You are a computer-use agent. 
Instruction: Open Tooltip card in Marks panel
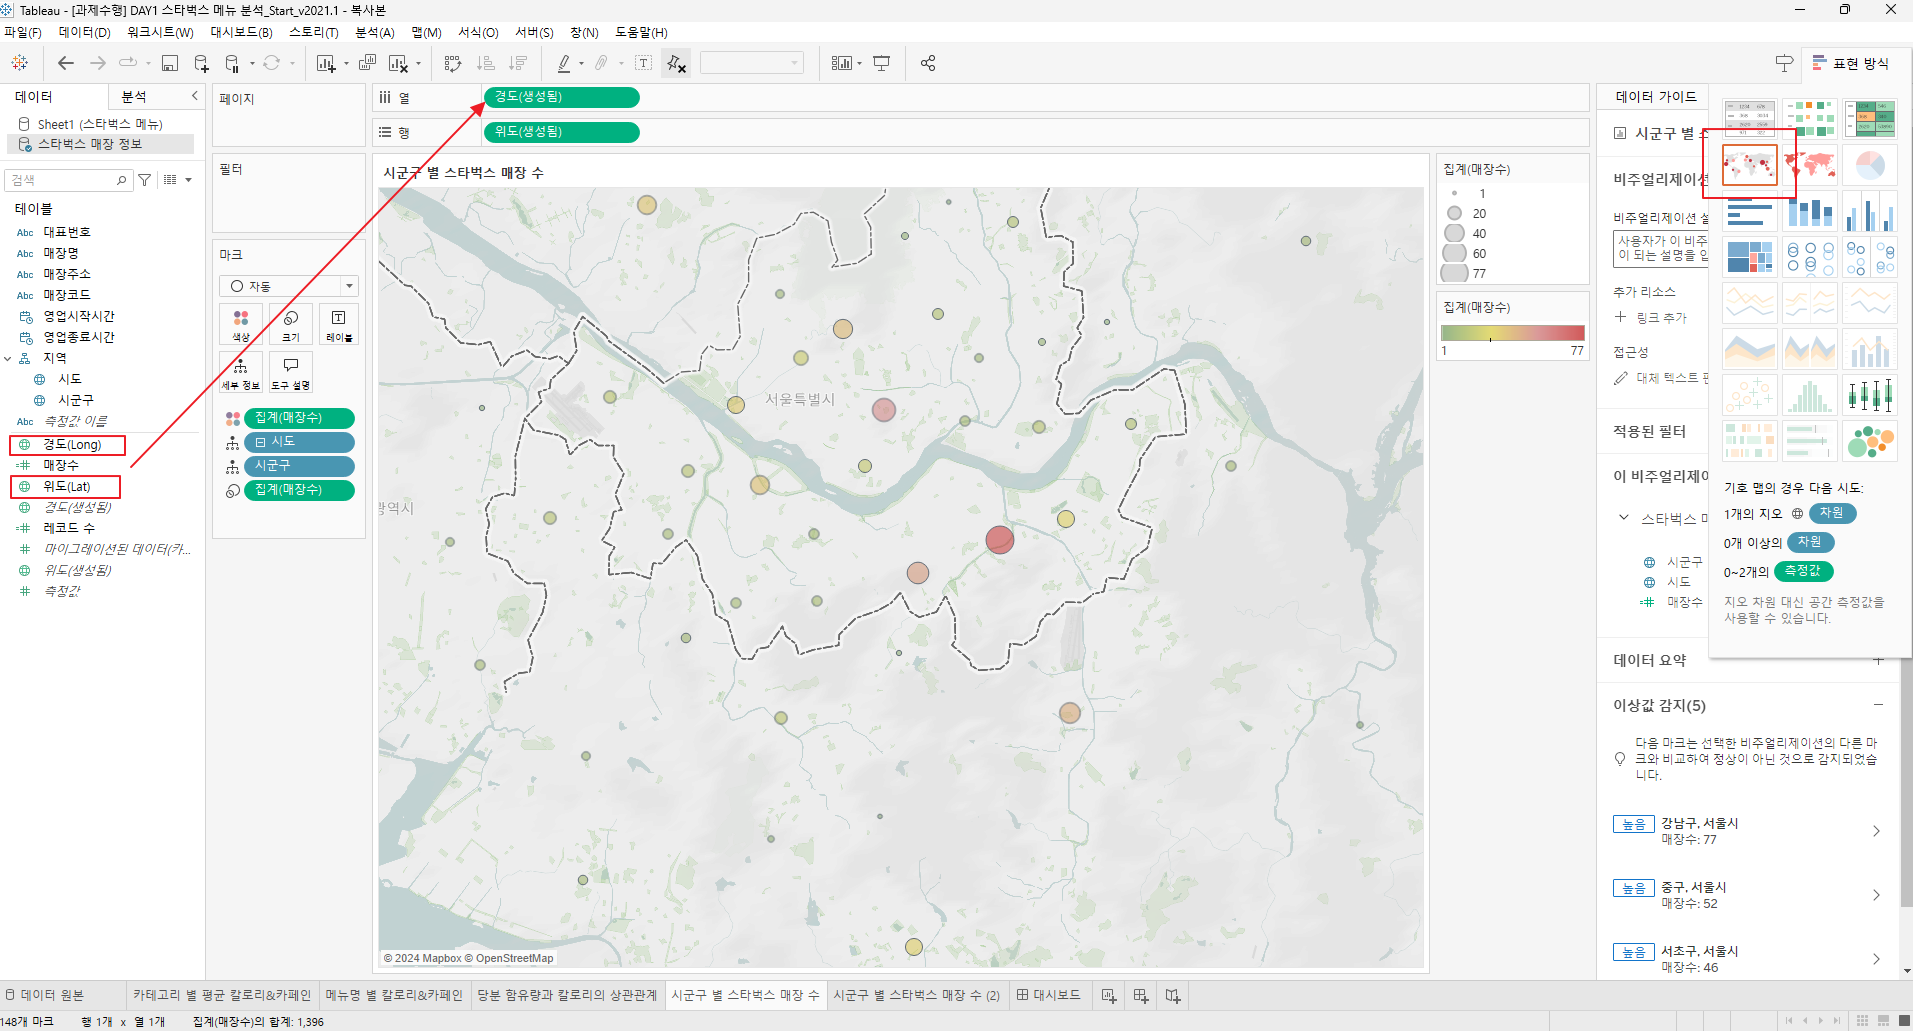point(291,372)
